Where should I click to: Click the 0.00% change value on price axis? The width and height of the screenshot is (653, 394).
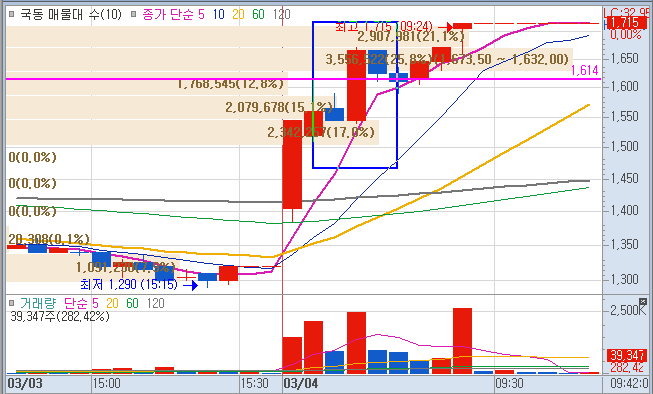[x=626, y=34]
